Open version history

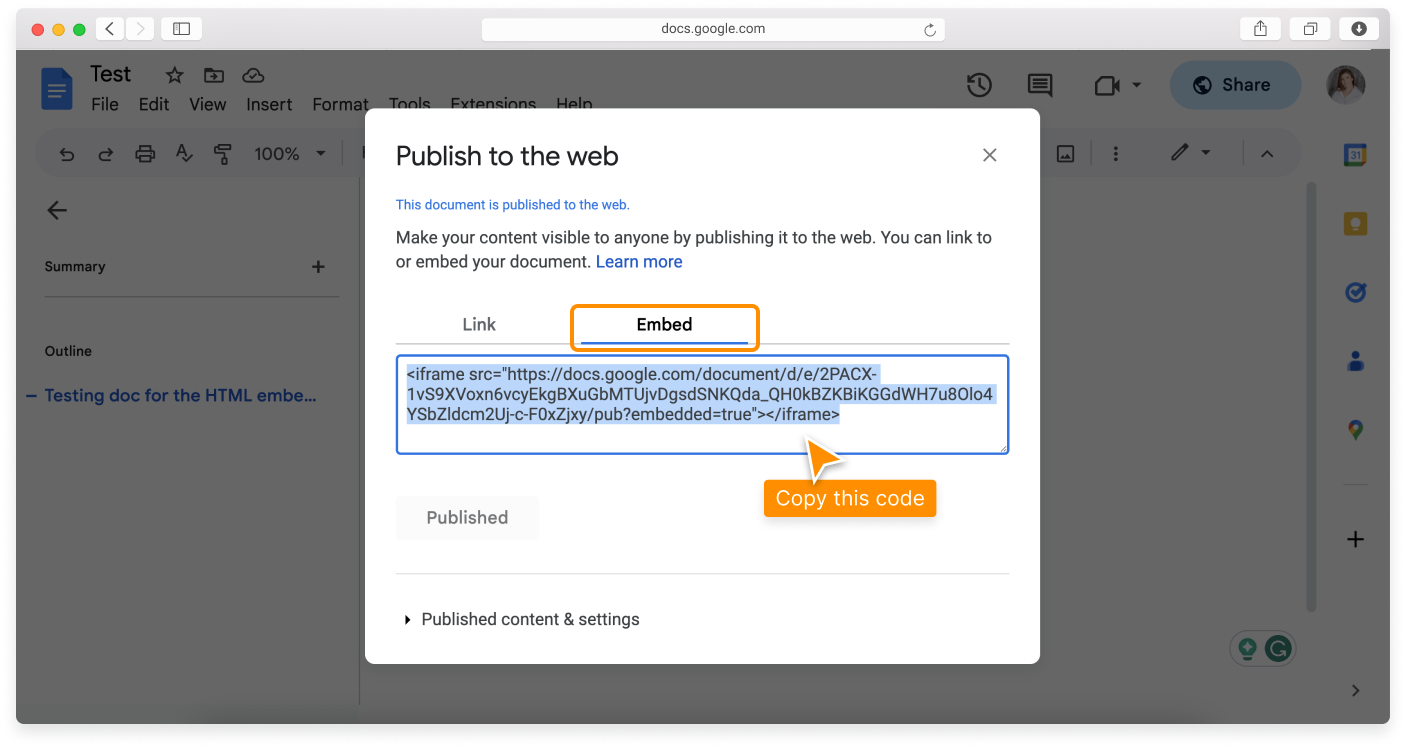click(979, 85)
